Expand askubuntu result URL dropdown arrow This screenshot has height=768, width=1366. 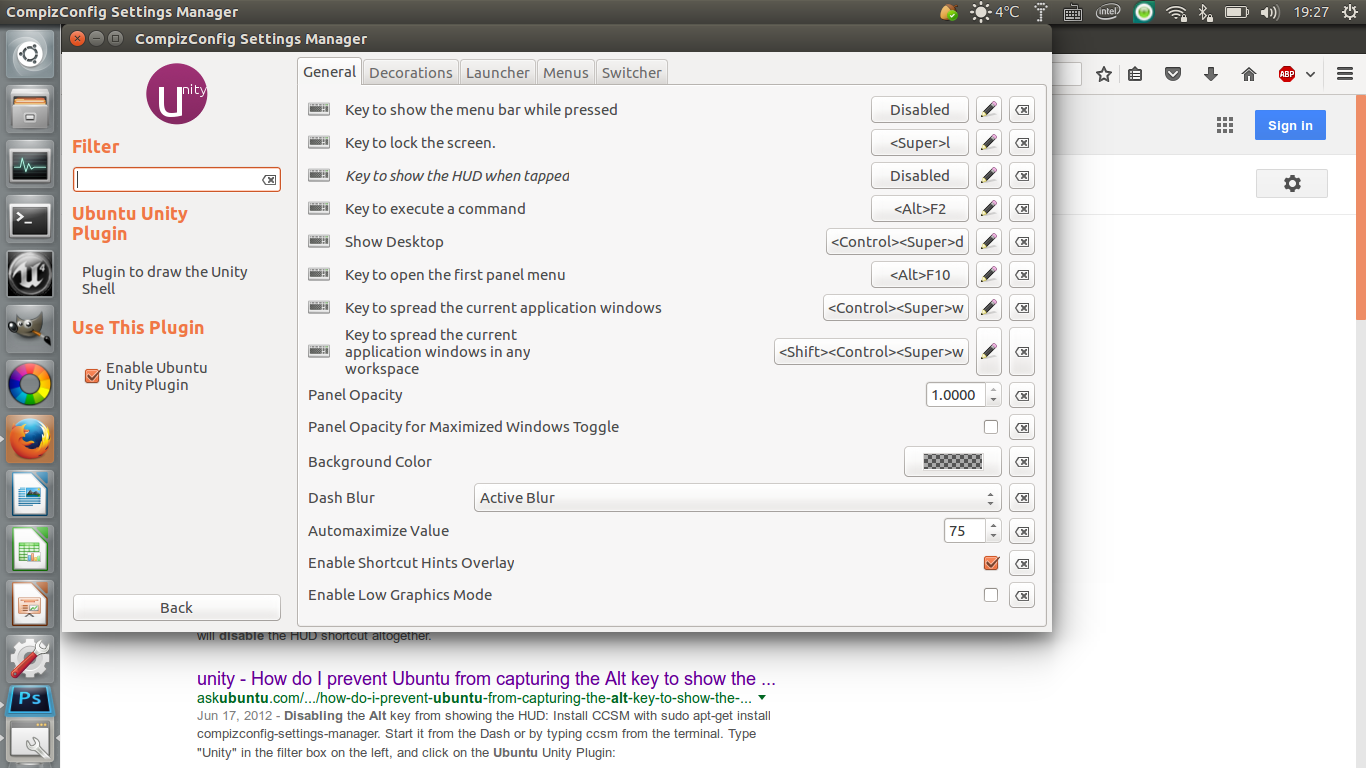coord(763,698)
